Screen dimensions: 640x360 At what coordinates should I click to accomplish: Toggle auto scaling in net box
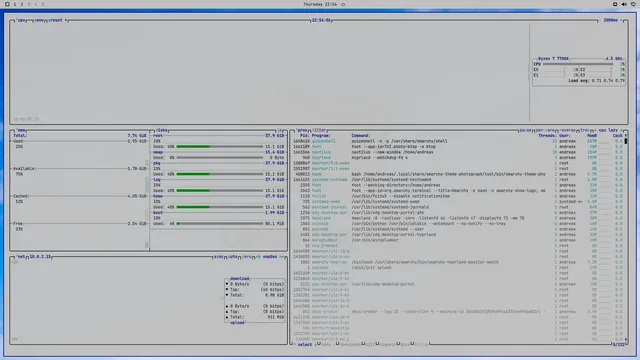click(x=233, y=257)
